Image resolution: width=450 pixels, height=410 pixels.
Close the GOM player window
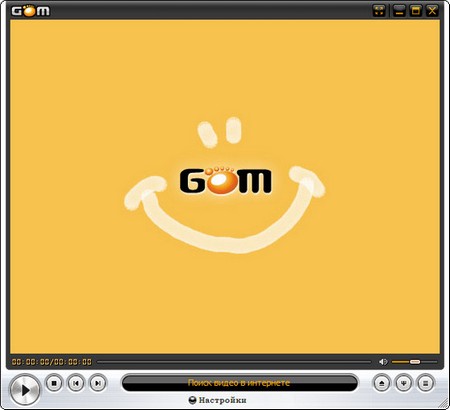pyautogui.click(x=432, y=10)
